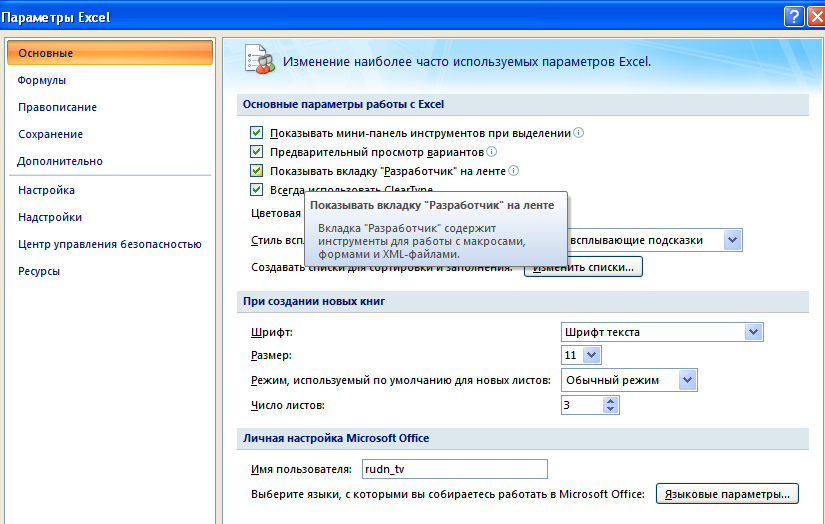Click the Имя пользователя text field
Viewport: 825px width, 524px height.
pyautogui.click(x=455, y=469)
